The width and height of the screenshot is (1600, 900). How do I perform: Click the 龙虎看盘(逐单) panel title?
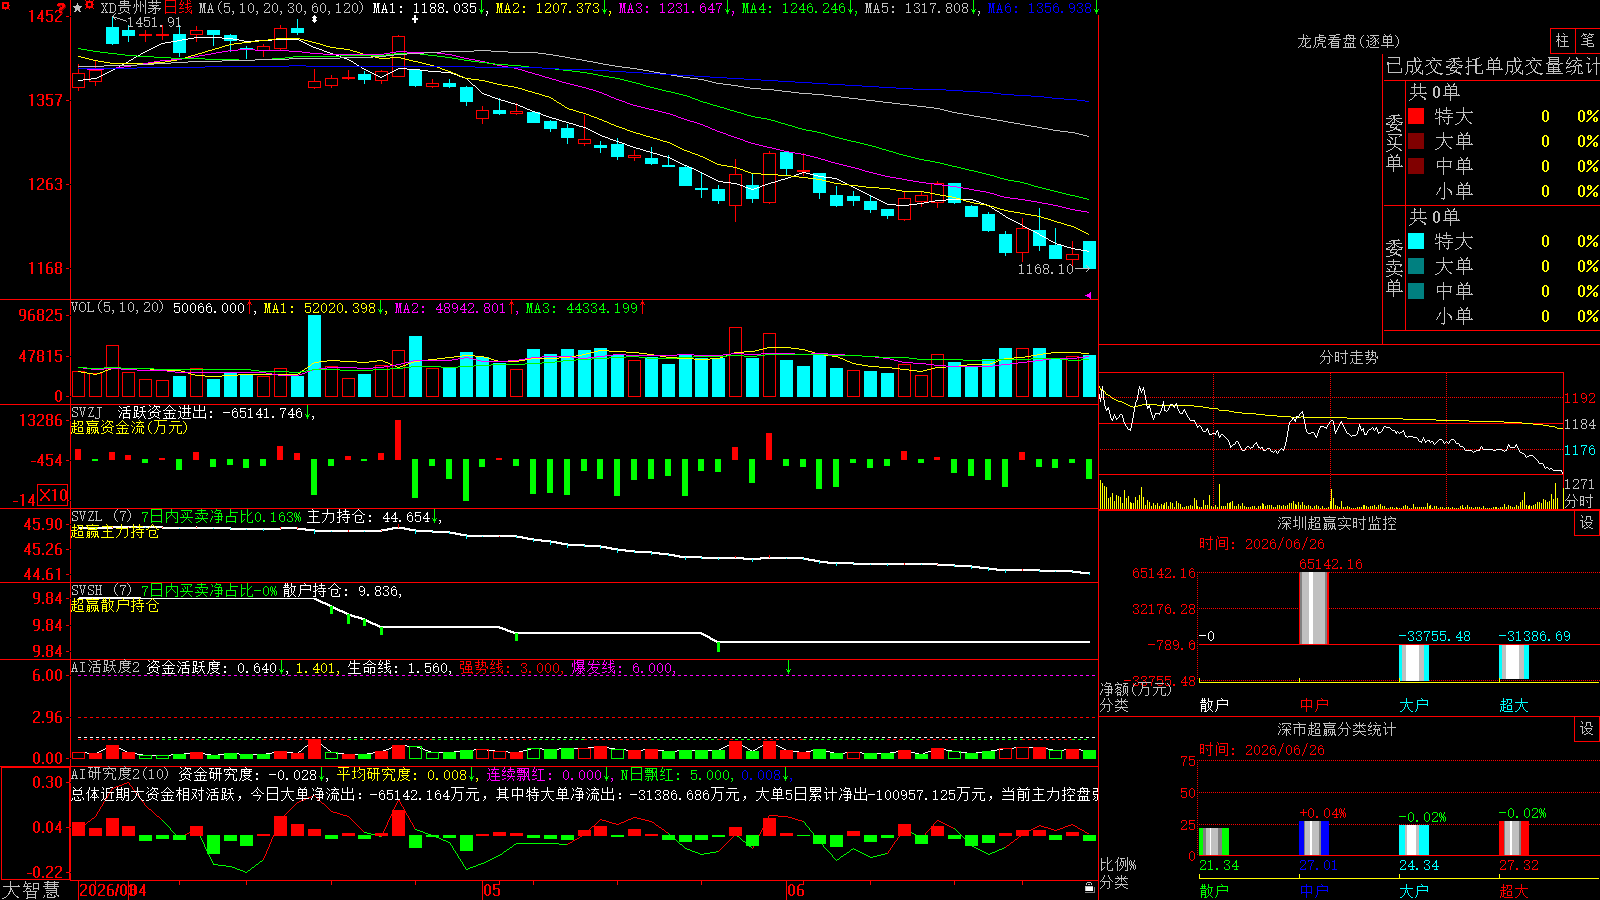[x=1348, y=41]
